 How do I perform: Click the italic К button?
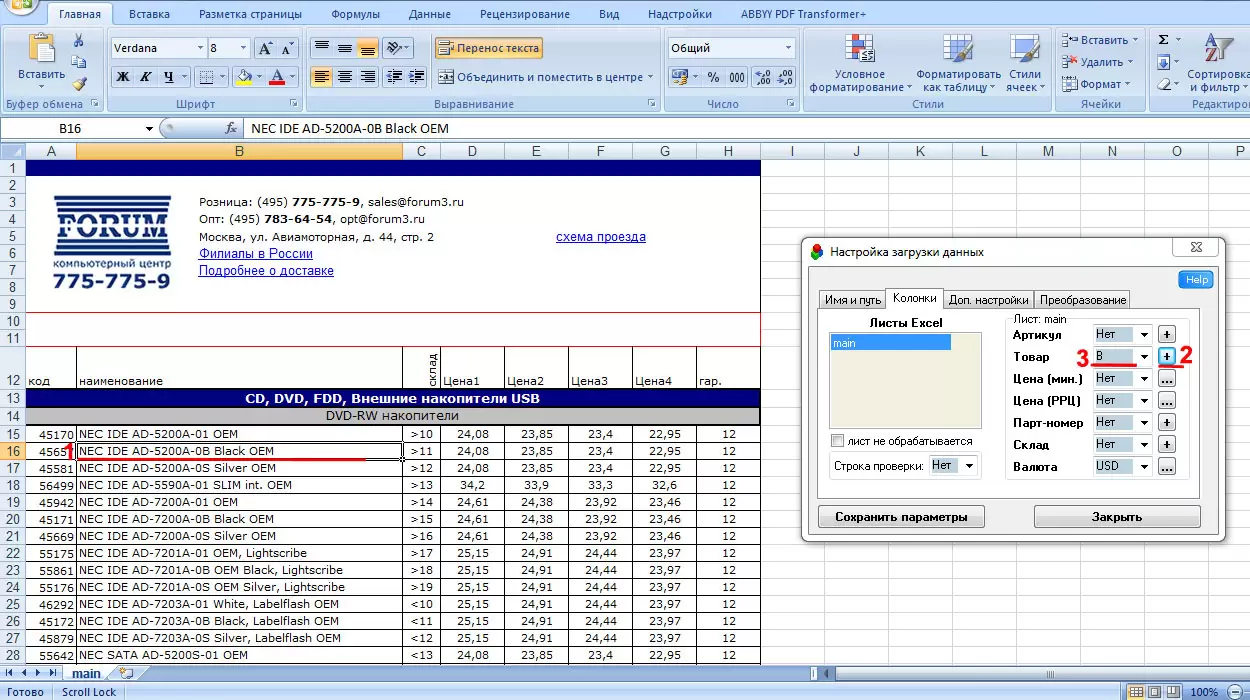[146, 77]
